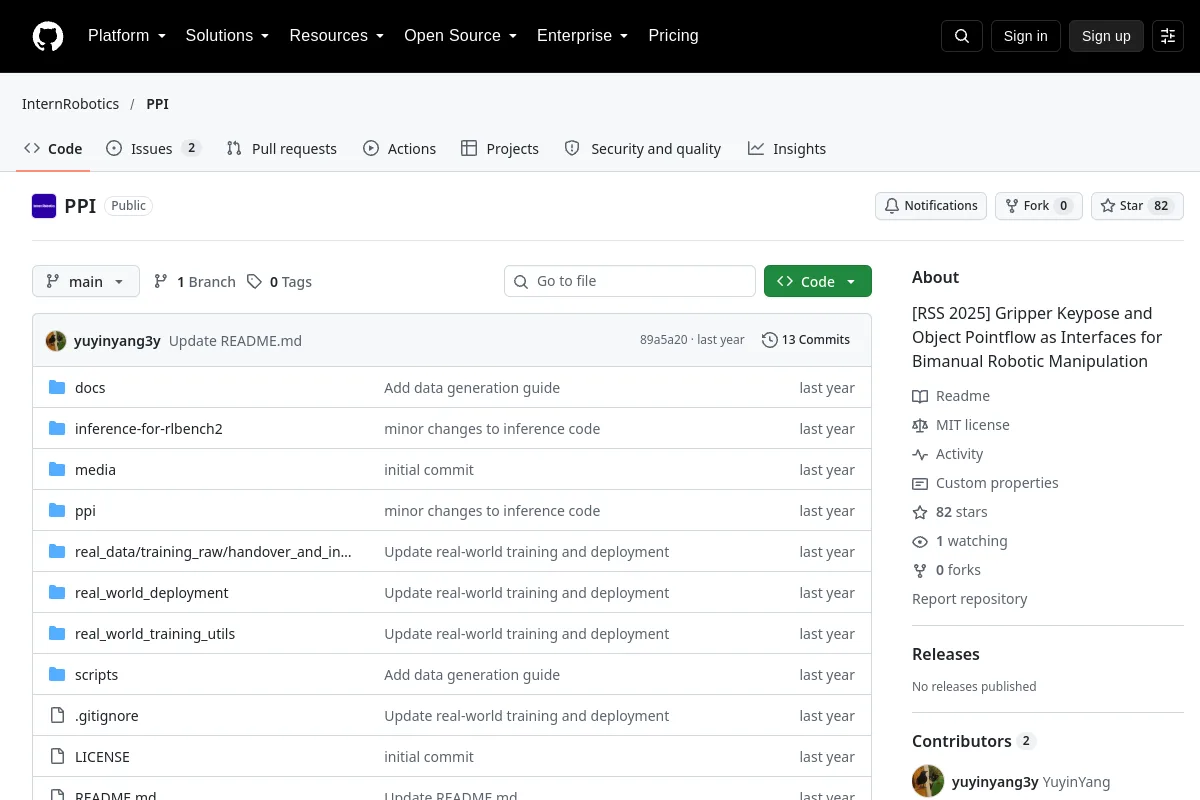This screenshot has width=1200, height=800.
Task: Click the docs folder icon
Action: [x=57, y=388]
